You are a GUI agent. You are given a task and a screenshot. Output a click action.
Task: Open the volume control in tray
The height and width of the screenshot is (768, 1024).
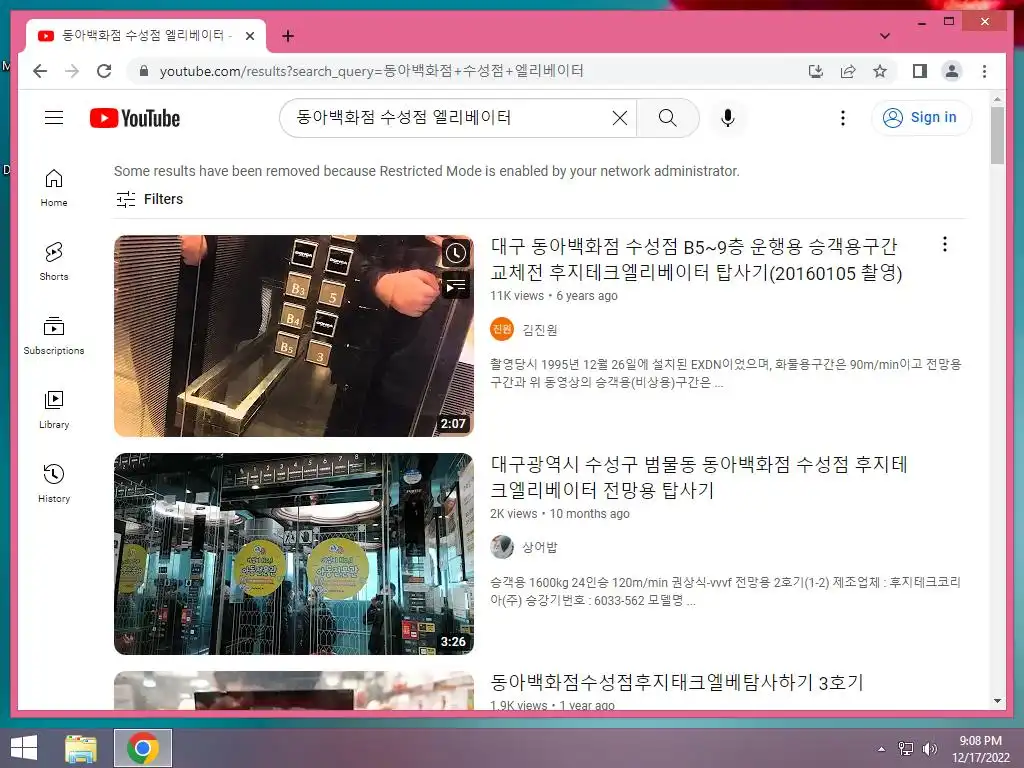point(929,748)
